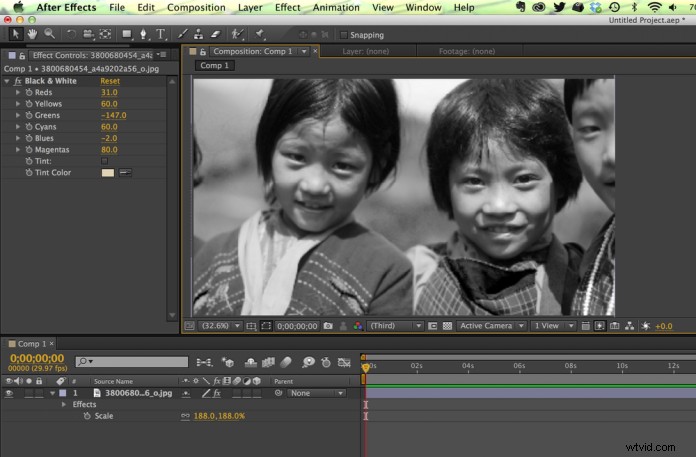Image resolution: width=696 pixels, height=457 pixels.
Task: Hide layer 3800680..6_o.jpg with eye toggle
Action: (x=8, y=394)
